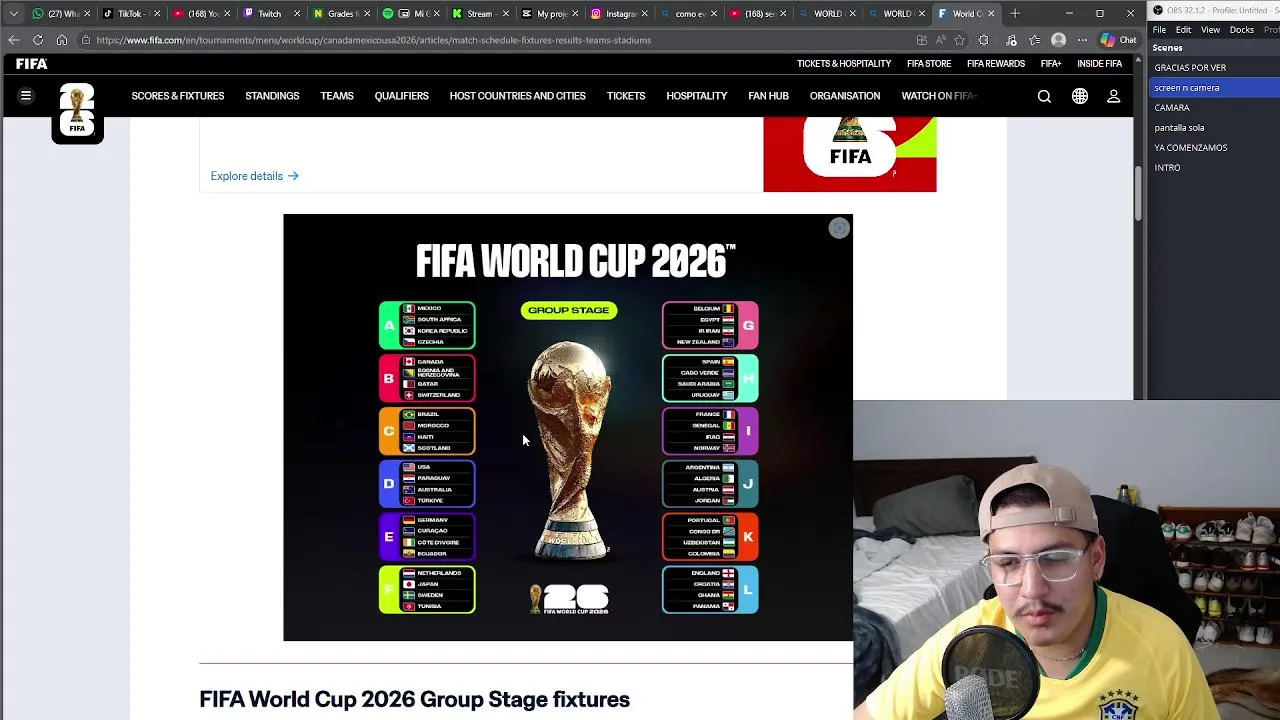The height and width of the screenshot is (720, 1280).
Task: Select screen n camera scene in OBS
Action: [x=1214, y=88]
